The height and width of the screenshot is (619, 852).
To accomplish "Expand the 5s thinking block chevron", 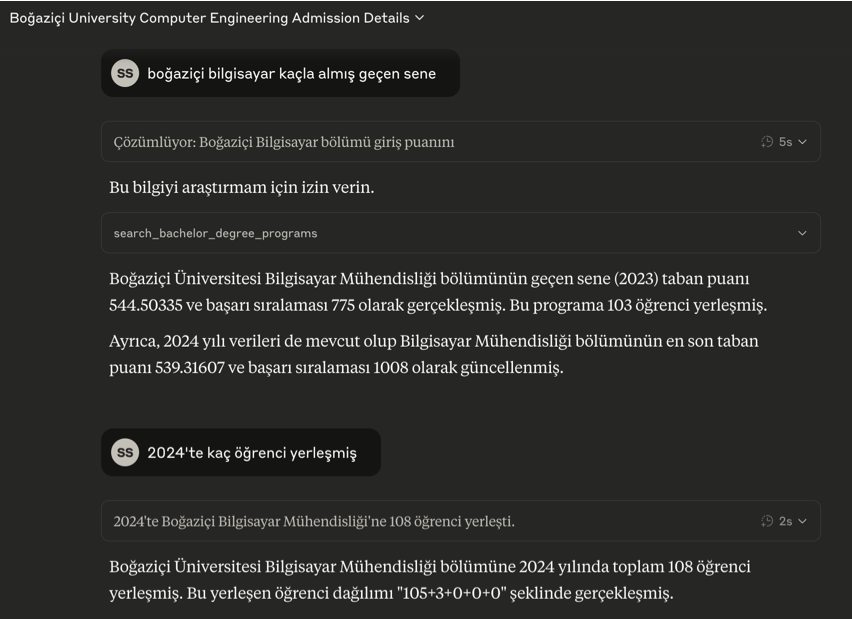I will tap(803, 142).
